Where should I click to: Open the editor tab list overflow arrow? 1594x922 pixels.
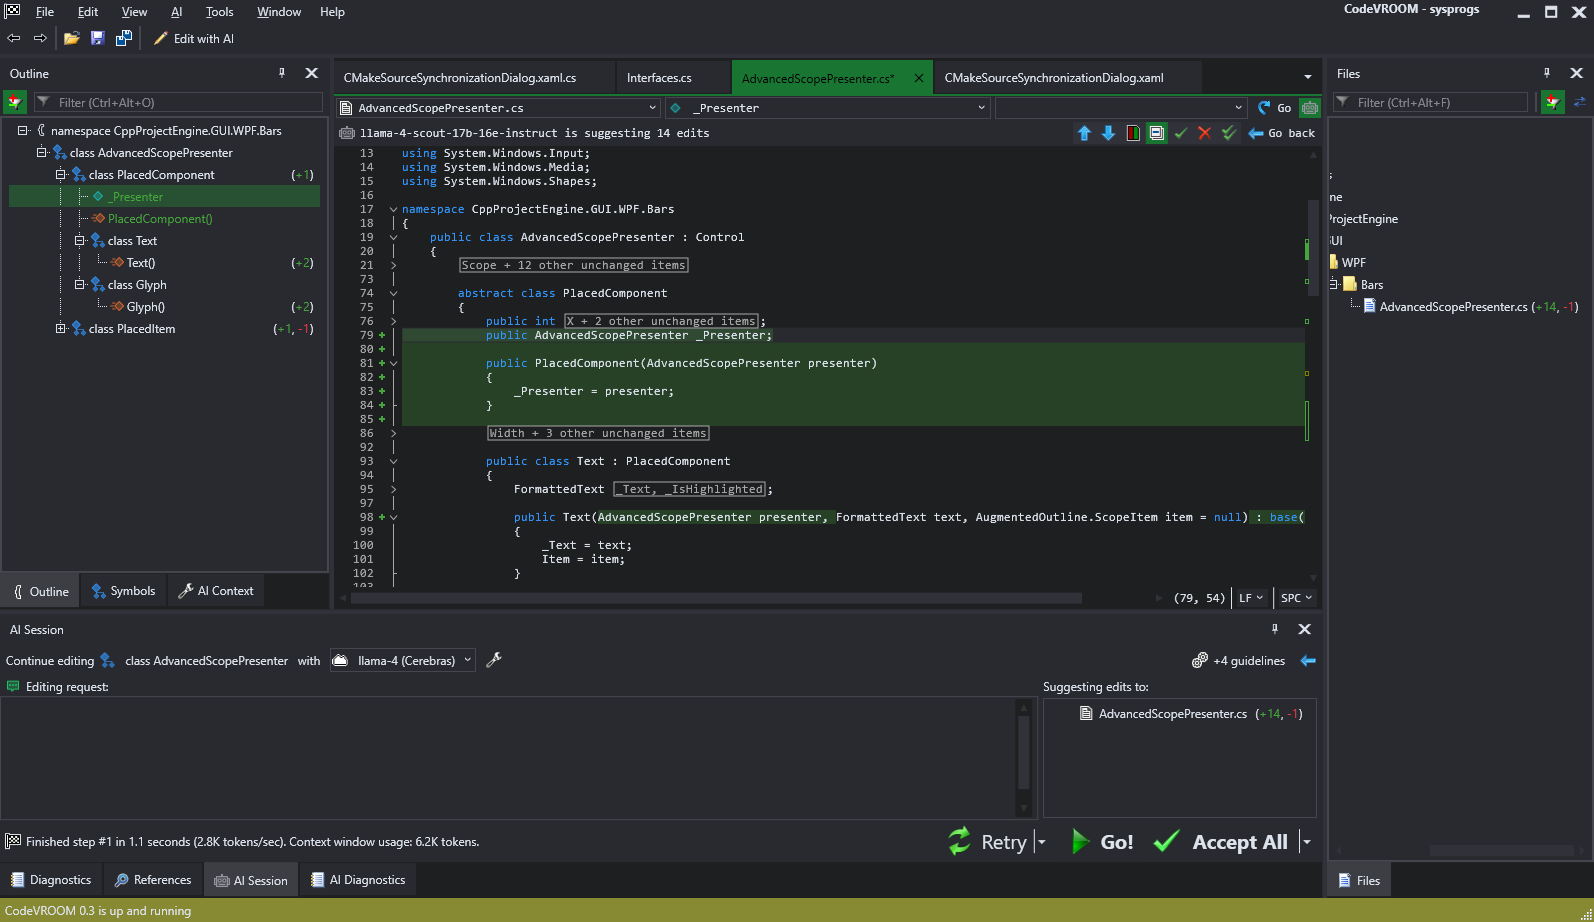pos(1308,77)
